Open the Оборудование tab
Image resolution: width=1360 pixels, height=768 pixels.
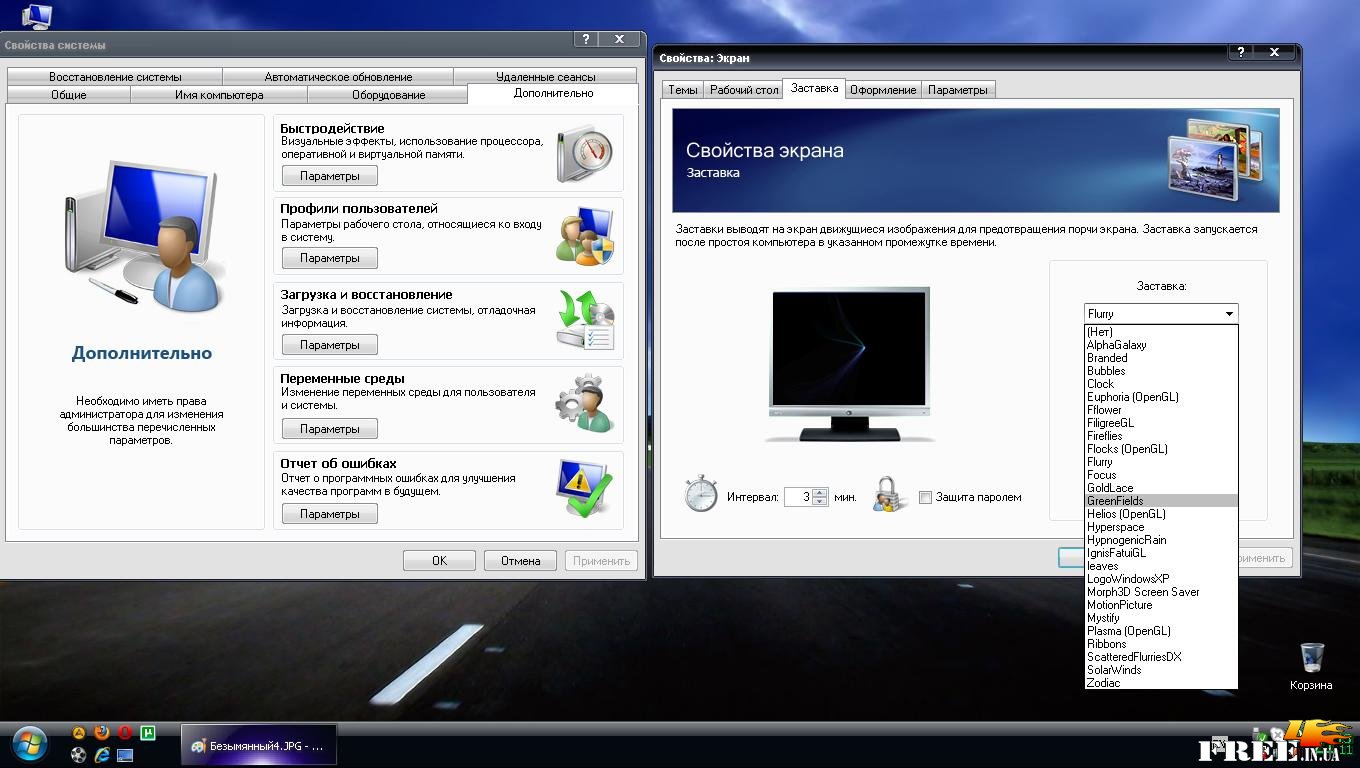point(388,95)
